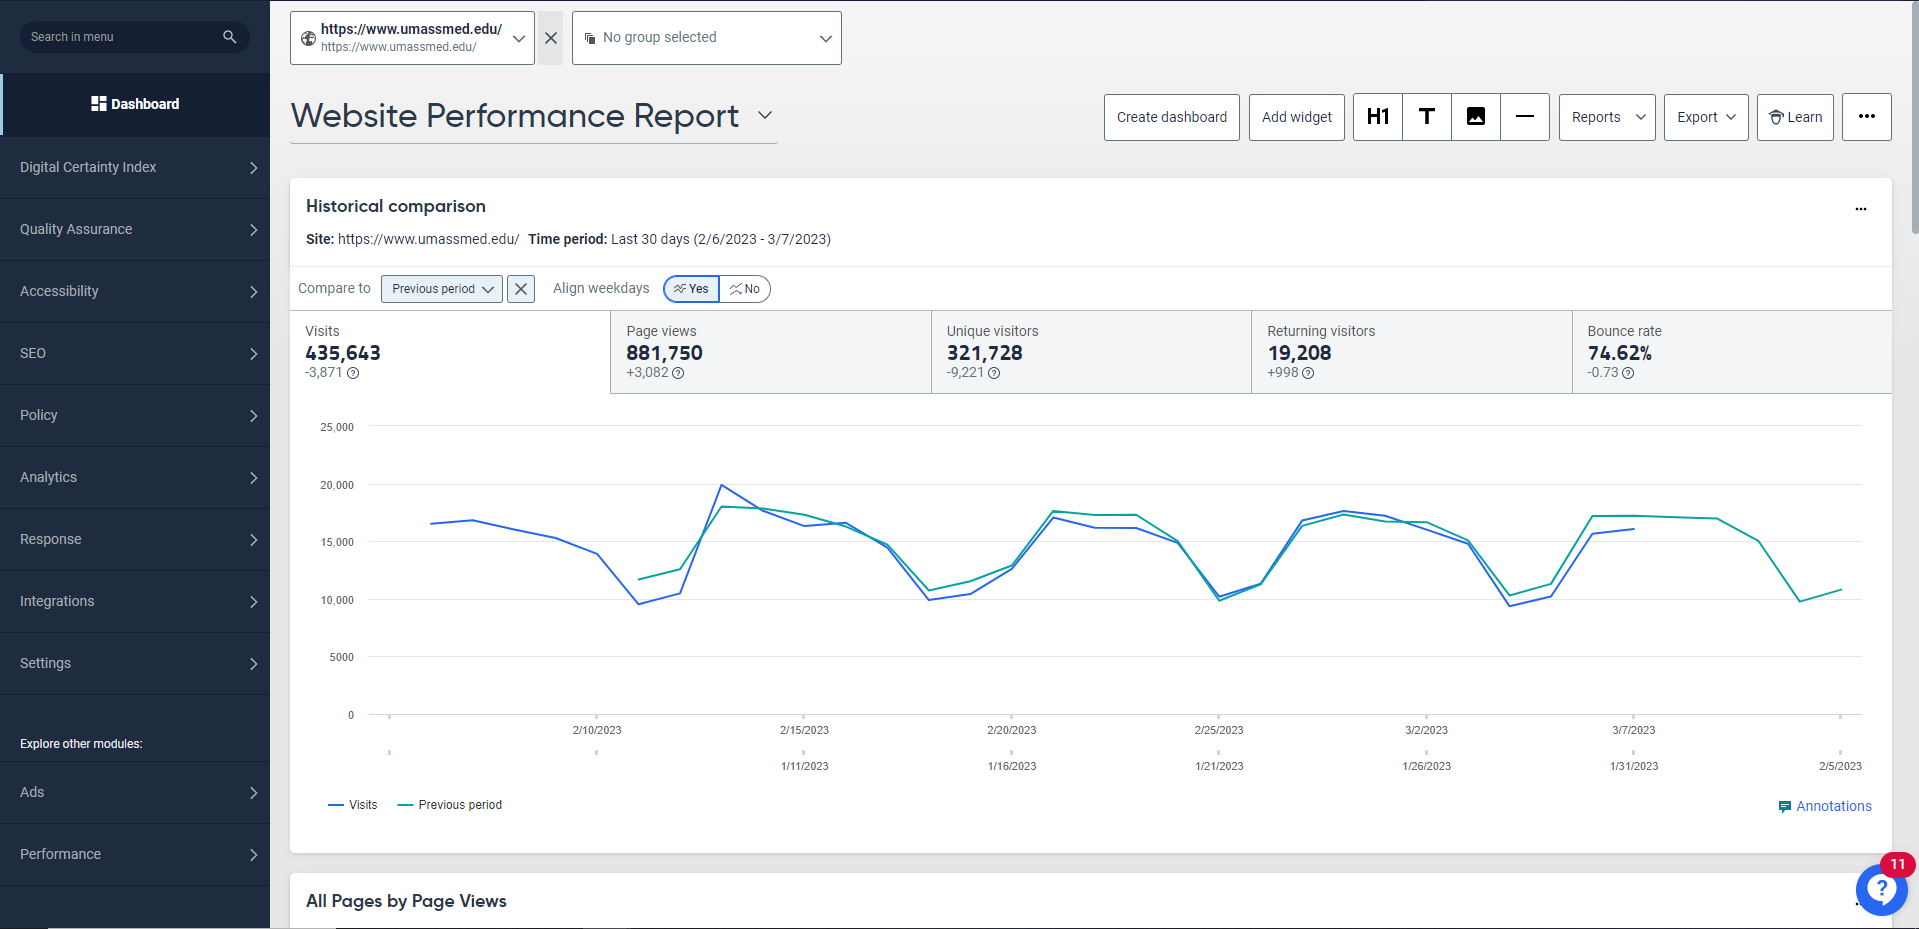The image size is (1919, 929).
Task: Click the Create dashboard button
Action: (x=1171, y=117)
